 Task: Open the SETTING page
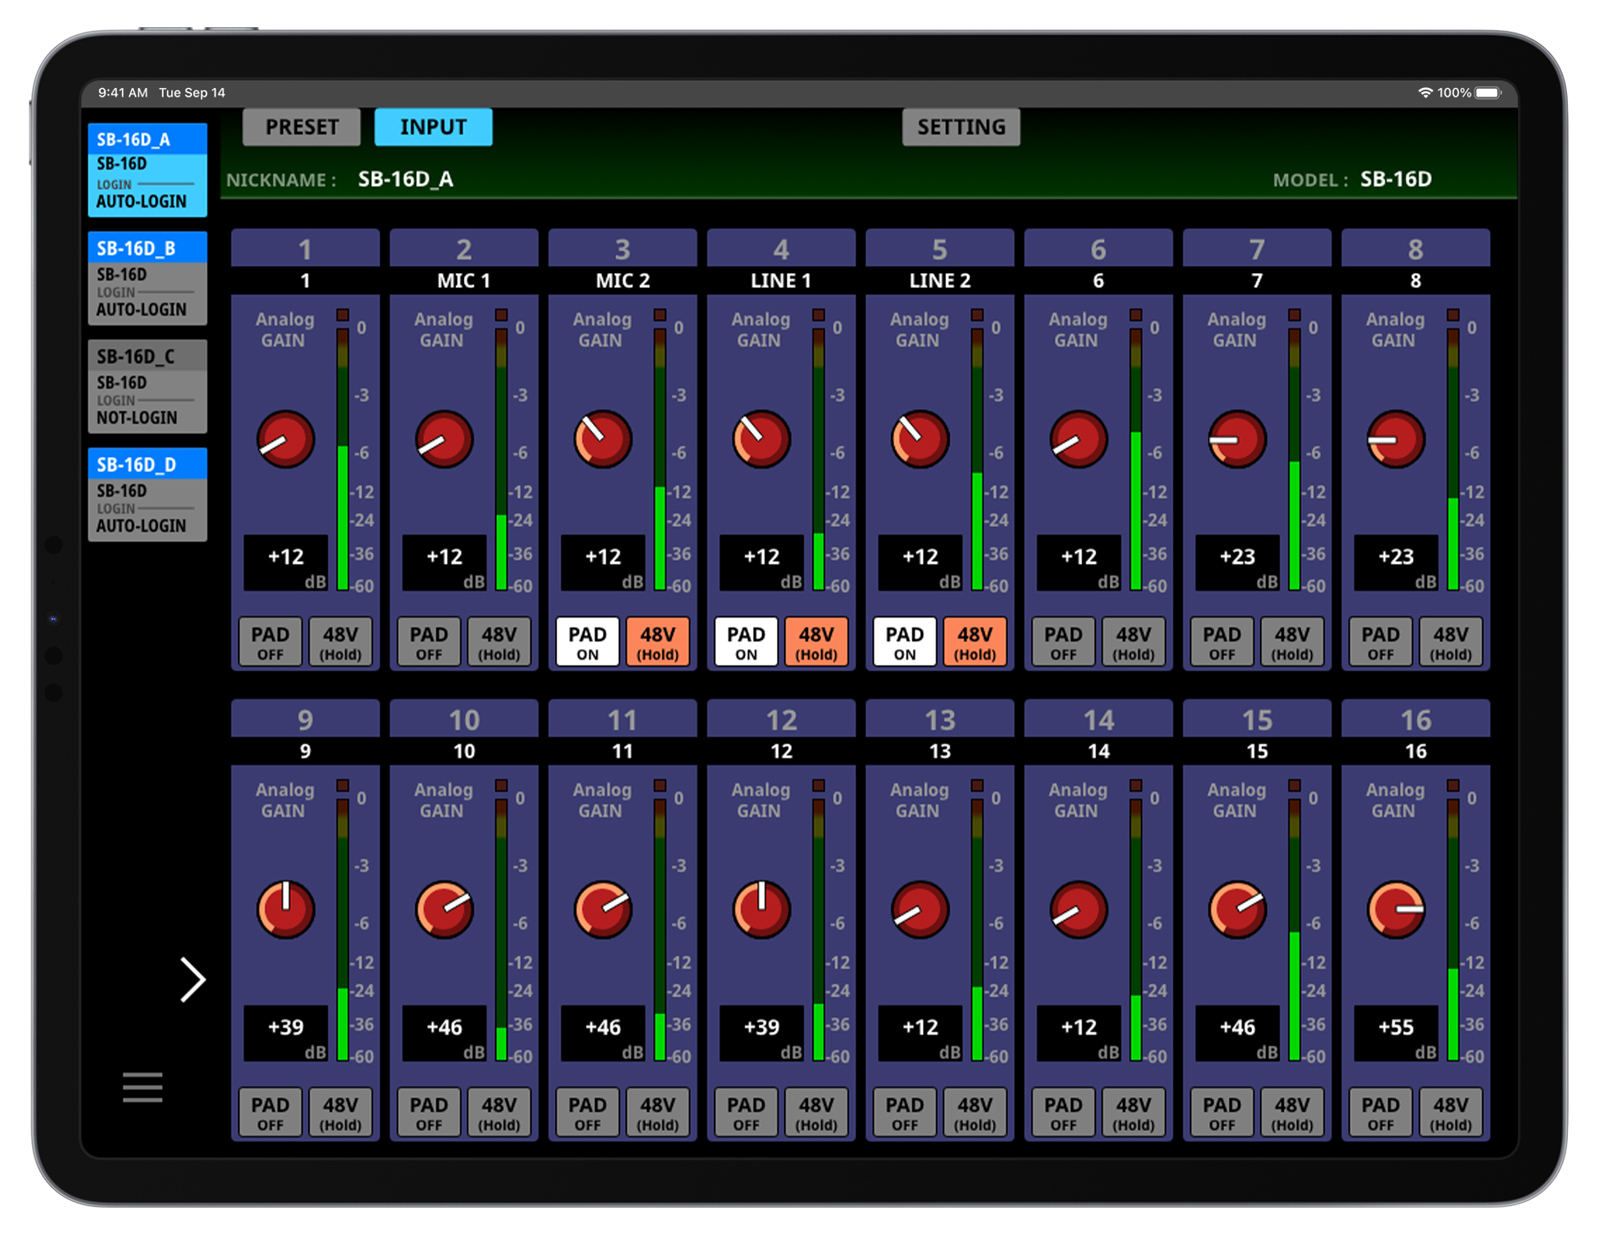(x=961, y=127)
